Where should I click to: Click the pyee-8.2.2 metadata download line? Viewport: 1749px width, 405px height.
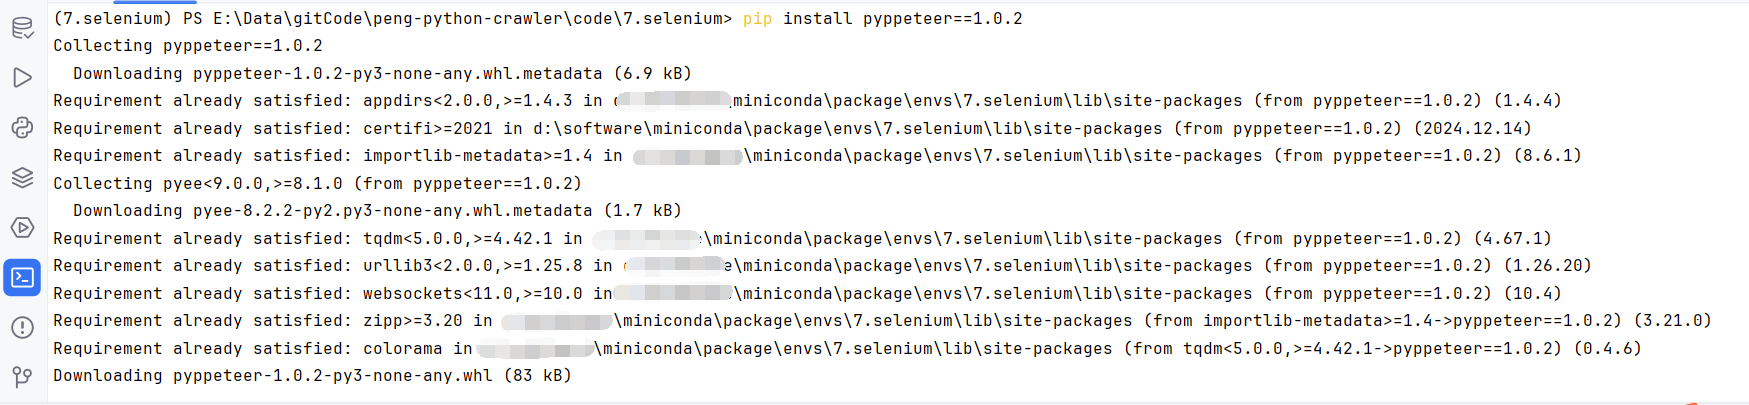377,211
